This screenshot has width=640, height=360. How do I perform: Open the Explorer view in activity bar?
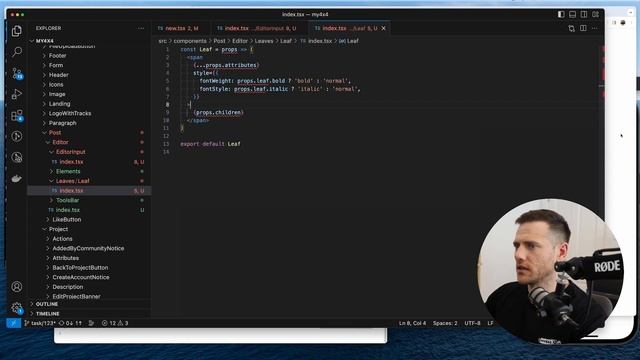(17, 31)
